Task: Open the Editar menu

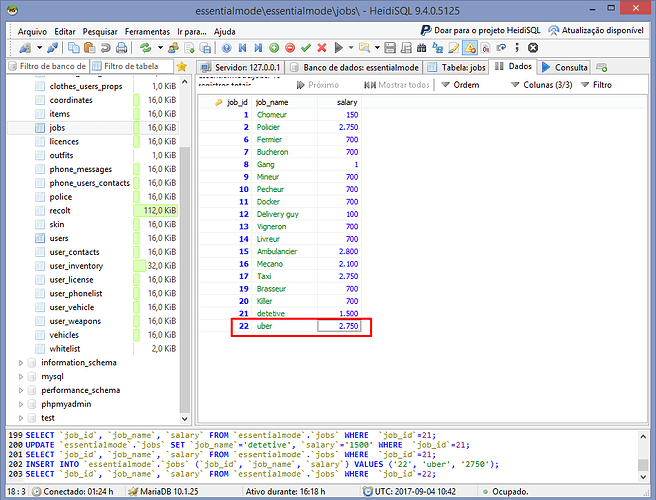Action: click(65, 31)
